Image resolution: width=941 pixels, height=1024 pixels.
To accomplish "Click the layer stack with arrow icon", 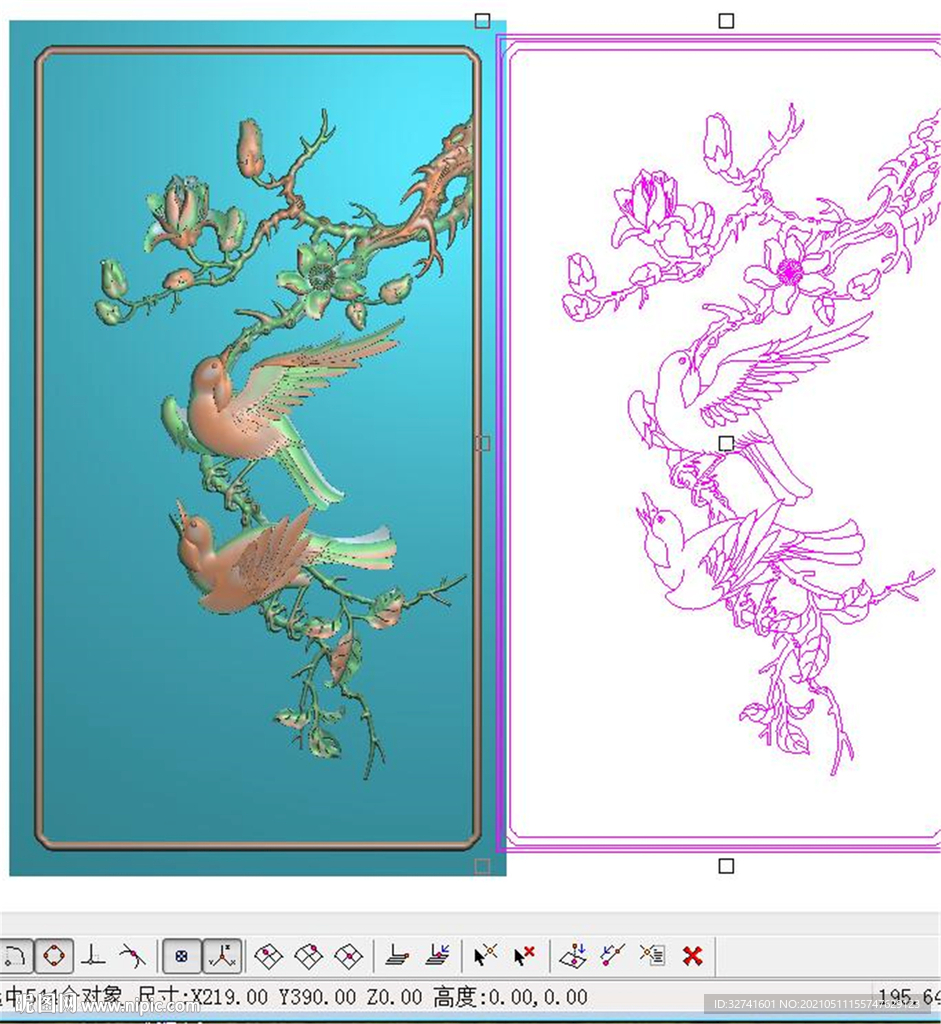I will click(x=437, y=956).
